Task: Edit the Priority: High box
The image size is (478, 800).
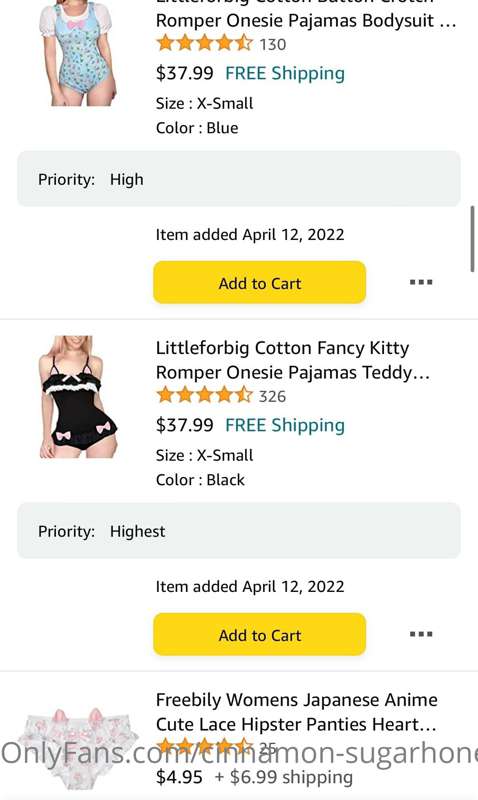Action: [x=239, y=179]
